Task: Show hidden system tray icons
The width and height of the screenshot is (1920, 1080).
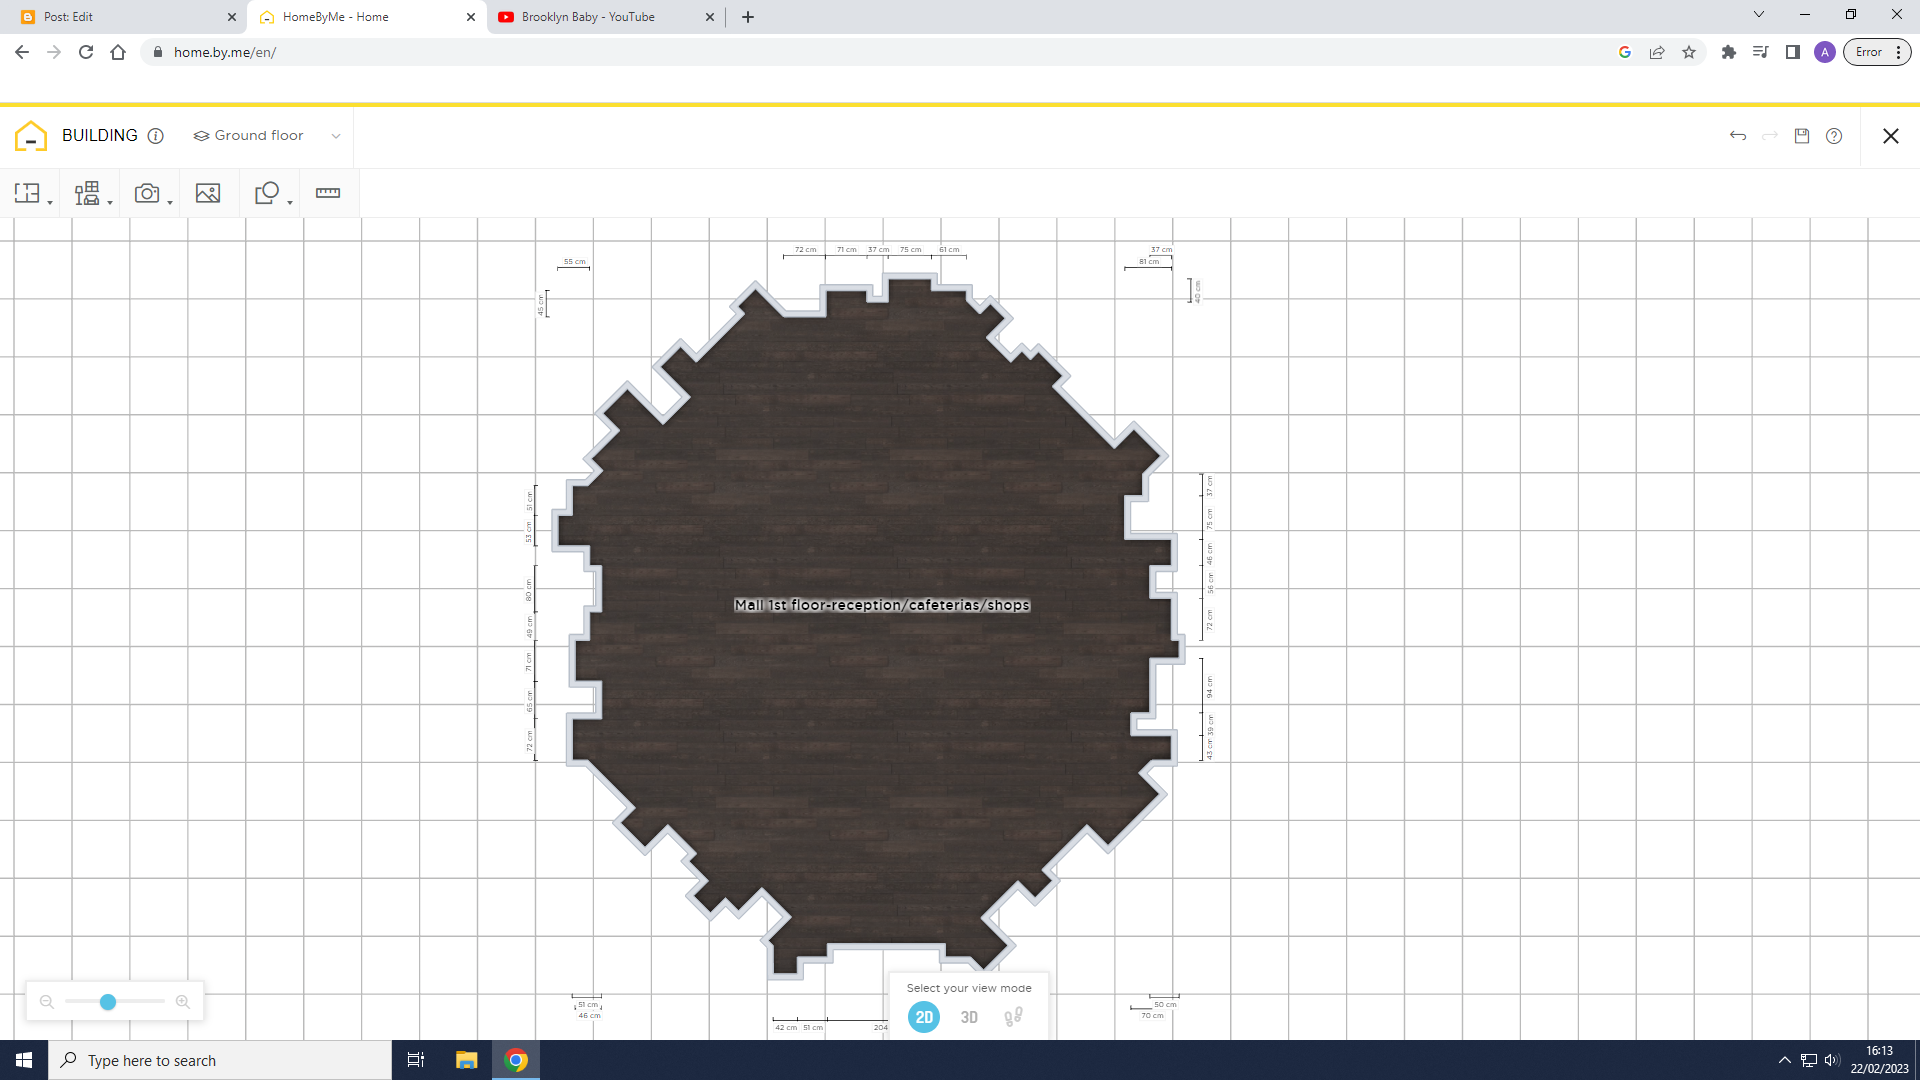Action: [1785, 1060]
